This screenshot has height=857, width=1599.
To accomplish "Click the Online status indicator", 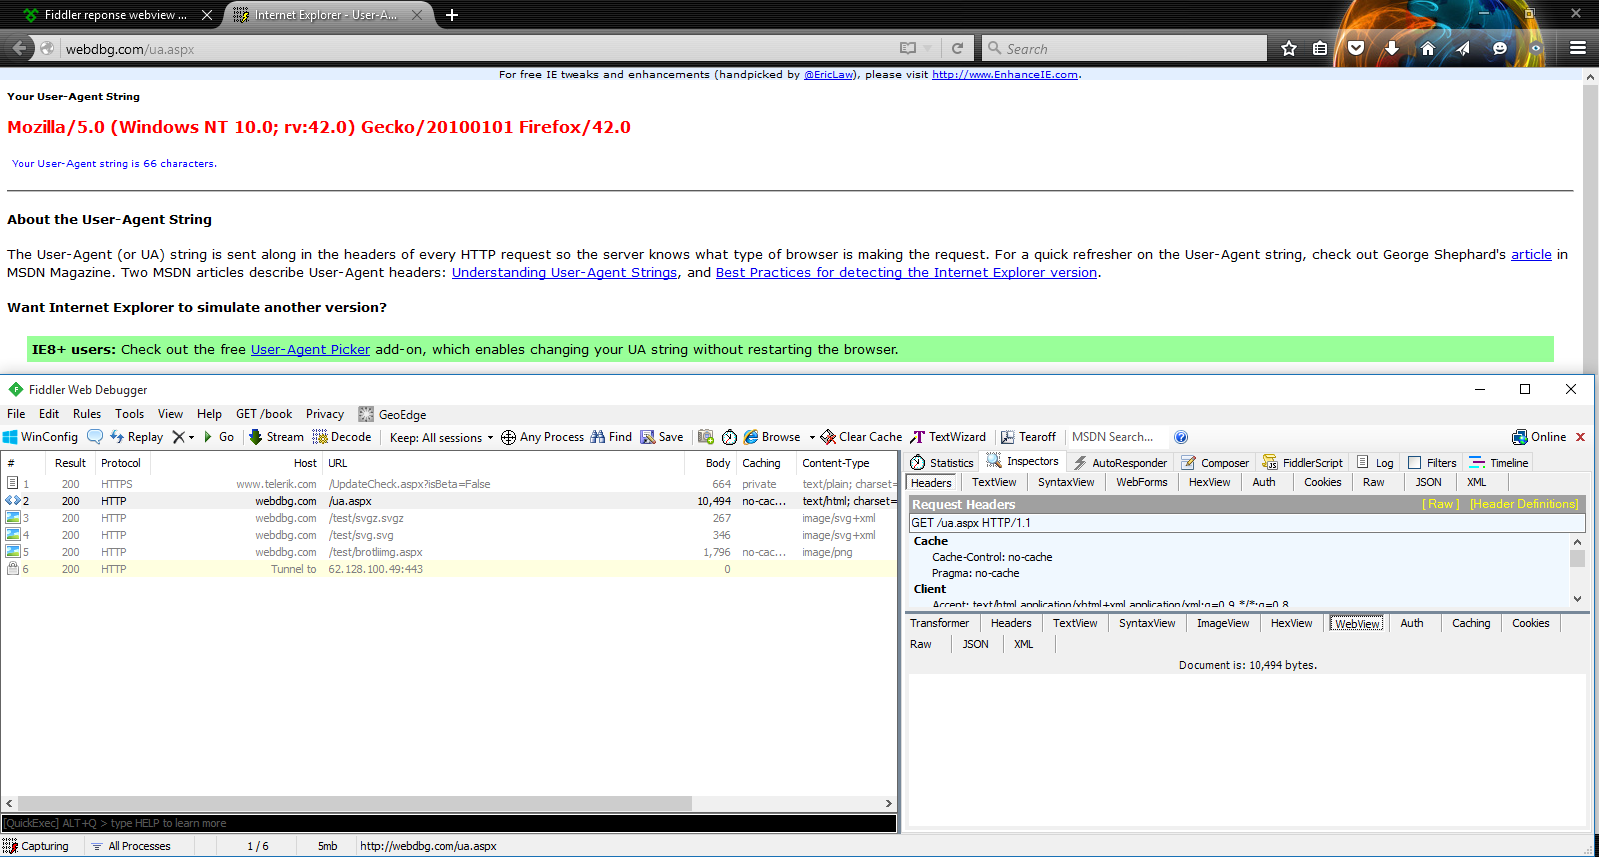I will click(x=1539, y=437).
